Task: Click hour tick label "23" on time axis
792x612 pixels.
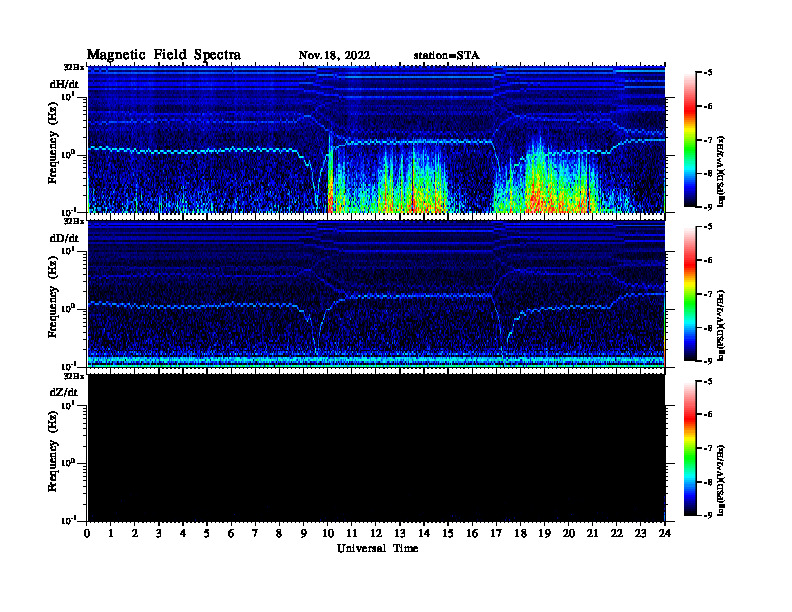Action: 641,534
